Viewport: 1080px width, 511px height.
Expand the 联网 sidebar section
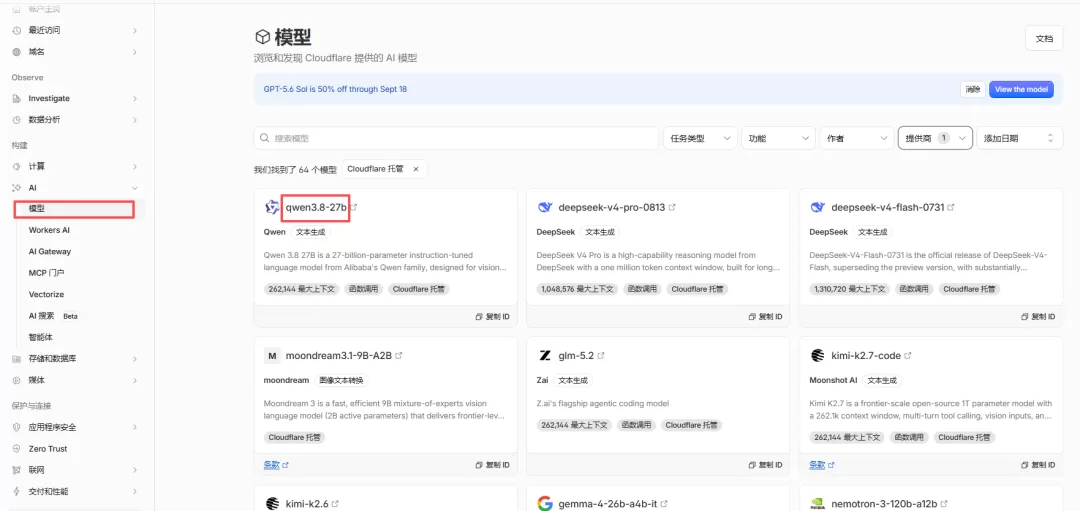click(x=135, y=470)
